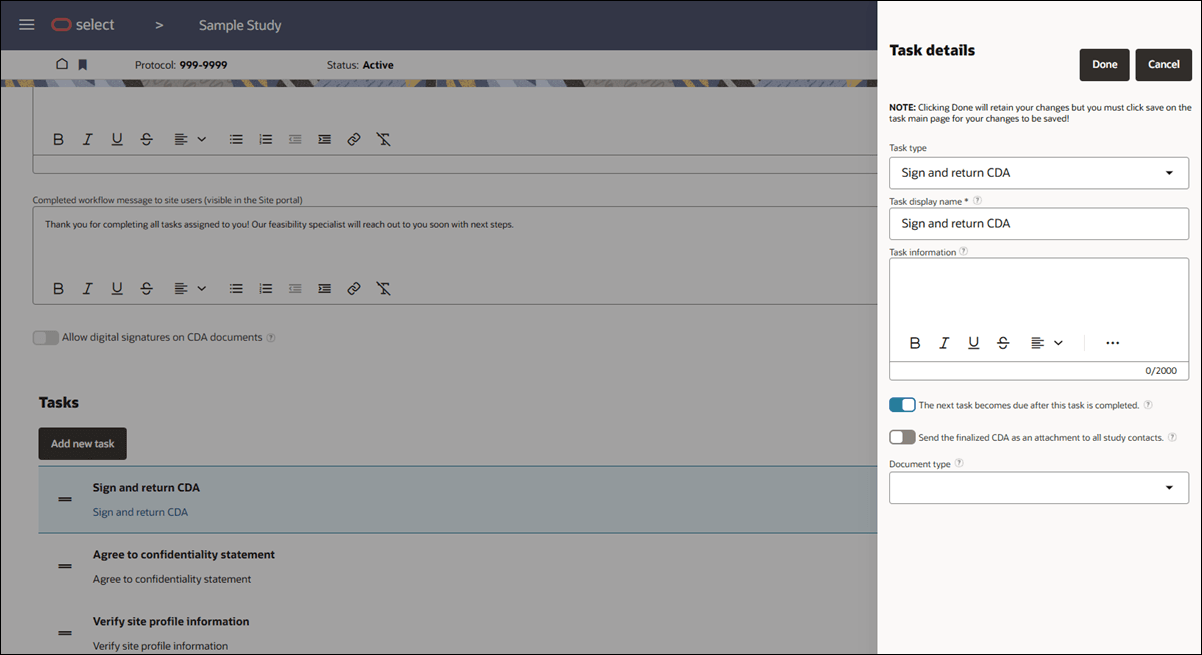Click drag handle for Verify site profile information
The image size is (1202, 655).
[x=65, y=633]
